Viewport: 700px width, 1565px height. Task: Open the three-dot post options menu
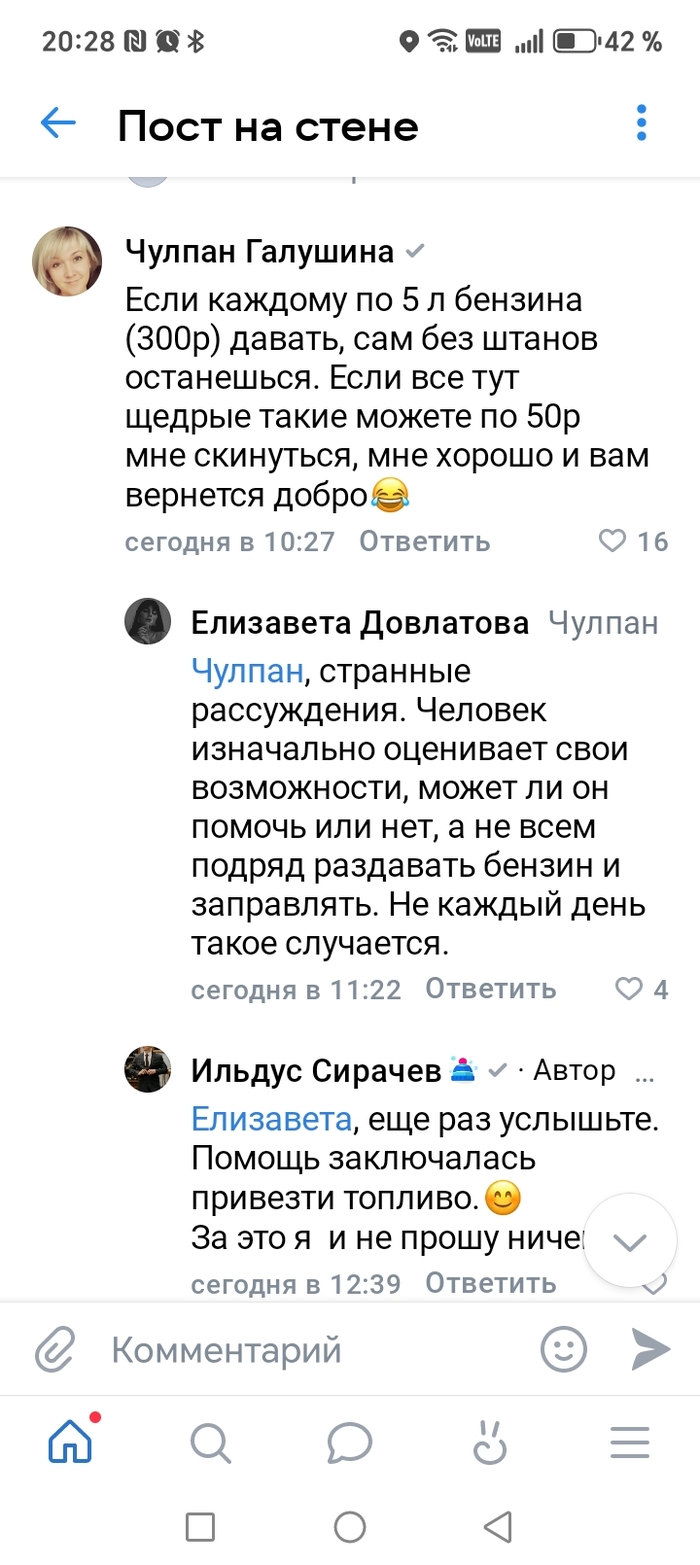(x=642, y=124)
